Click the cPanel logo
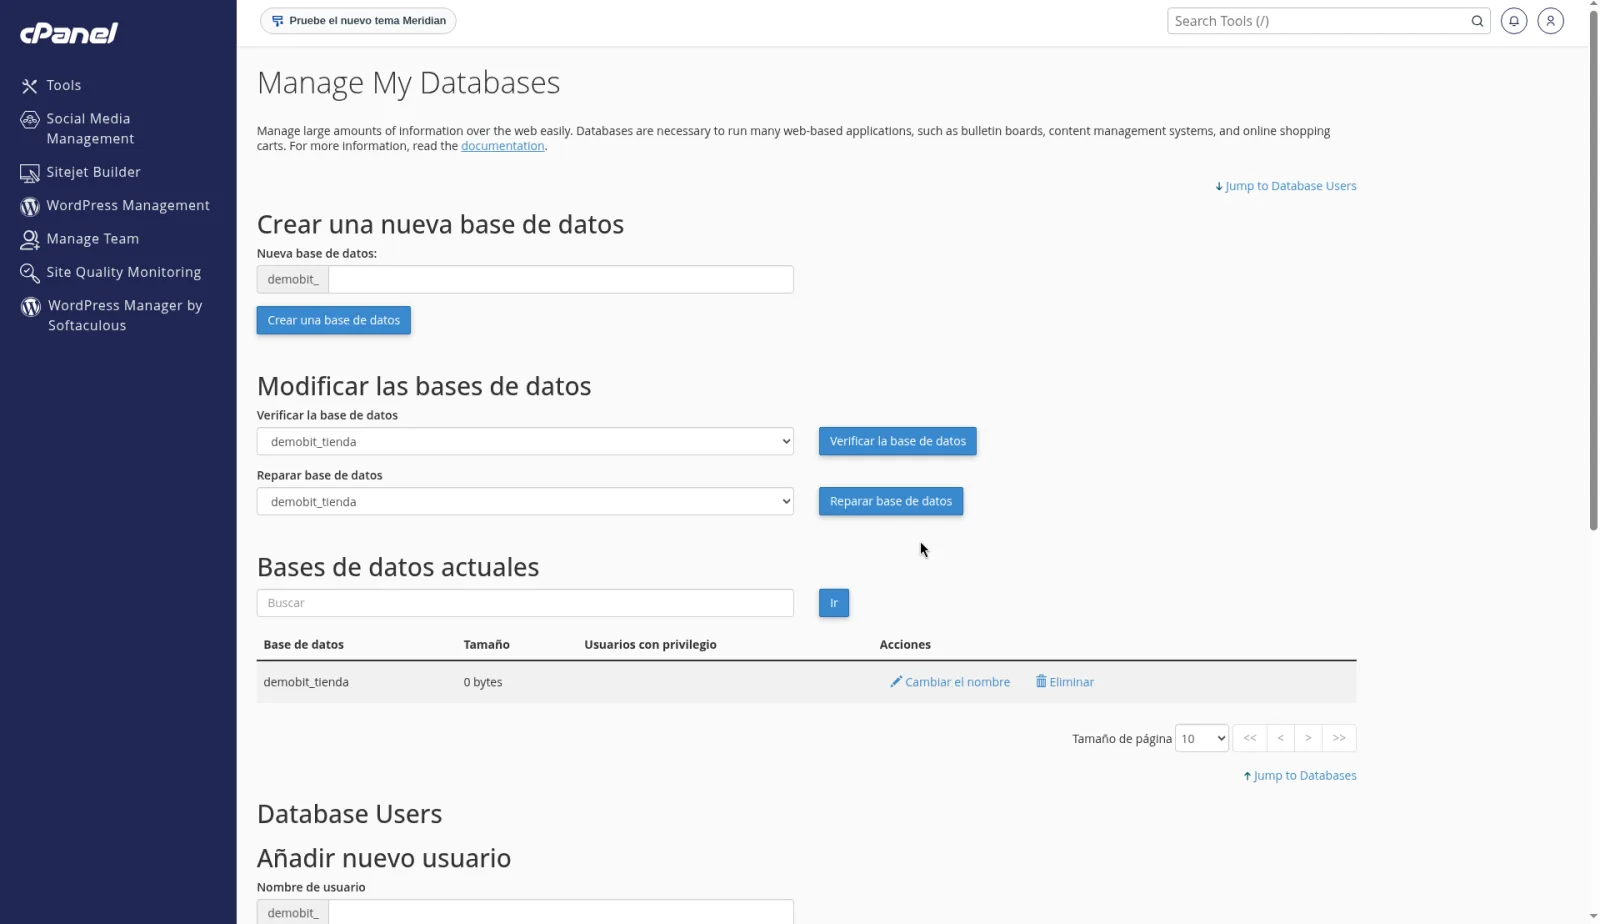The width and height of the screenshot is (1600, 924). [x=69, y=33]
